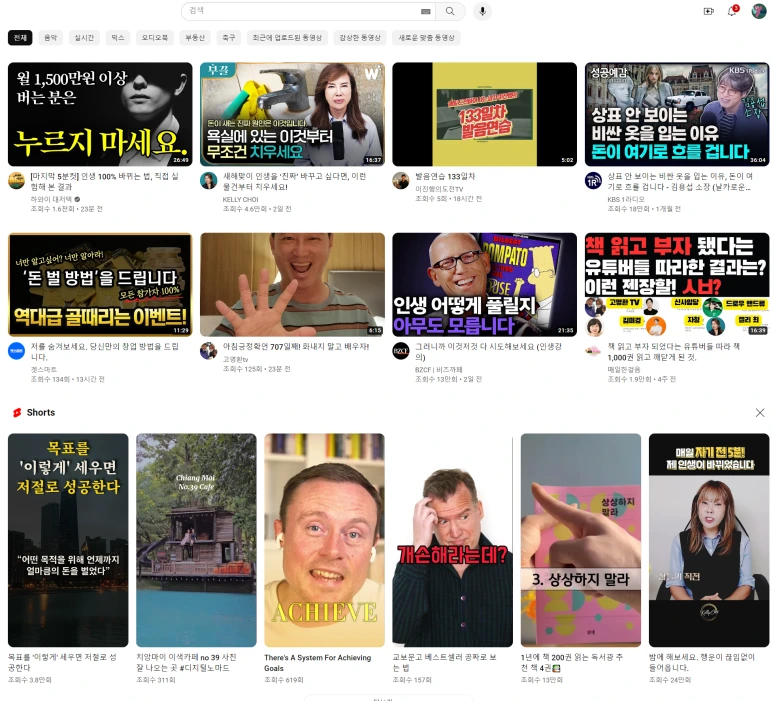Start voice search with the microphone icon
Viewport: 773px width, 701px height.
pos(483,11)
